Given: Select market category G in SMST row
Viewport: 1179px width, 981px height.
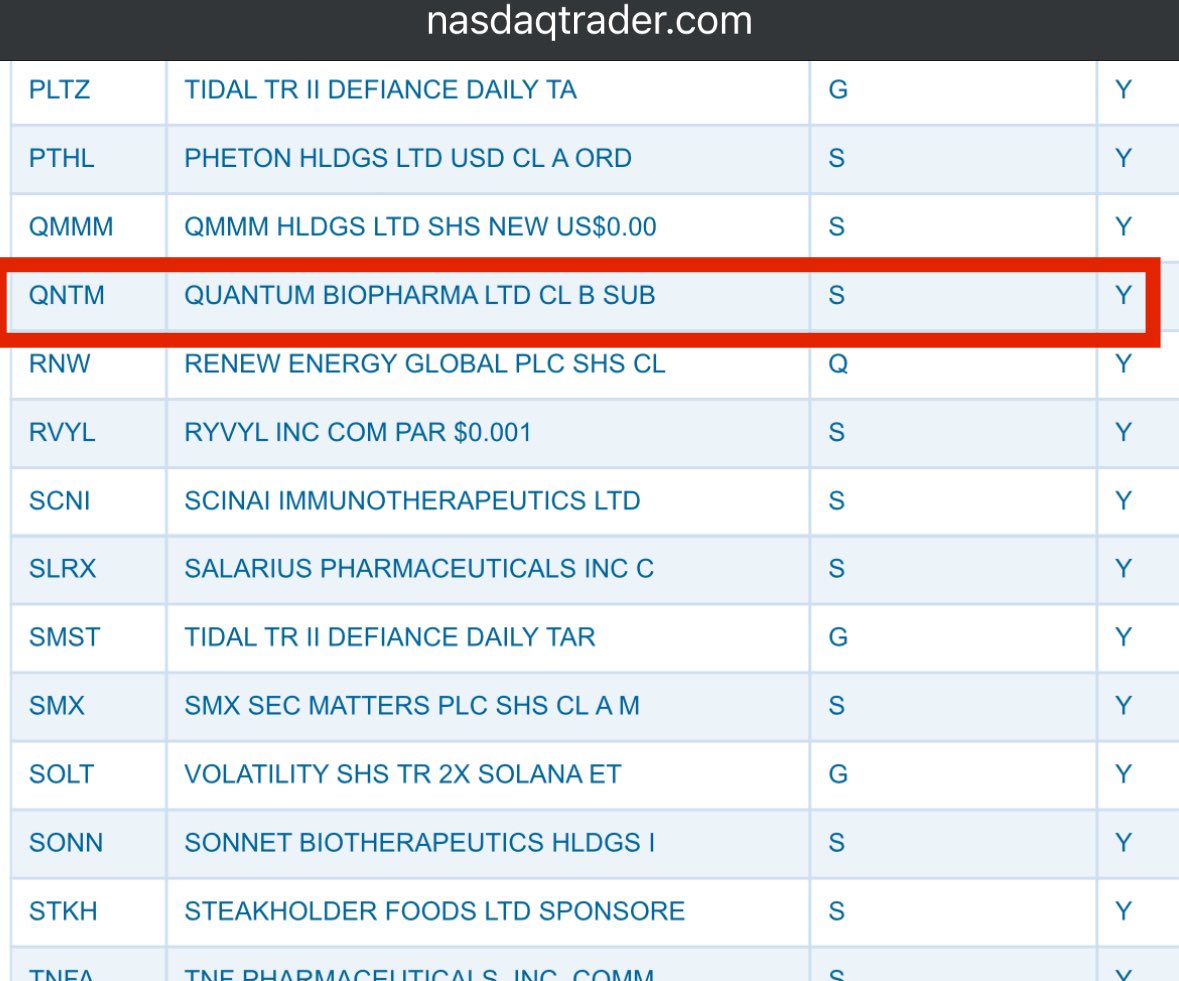Looking at the screenshot, I should pos(838,637).
